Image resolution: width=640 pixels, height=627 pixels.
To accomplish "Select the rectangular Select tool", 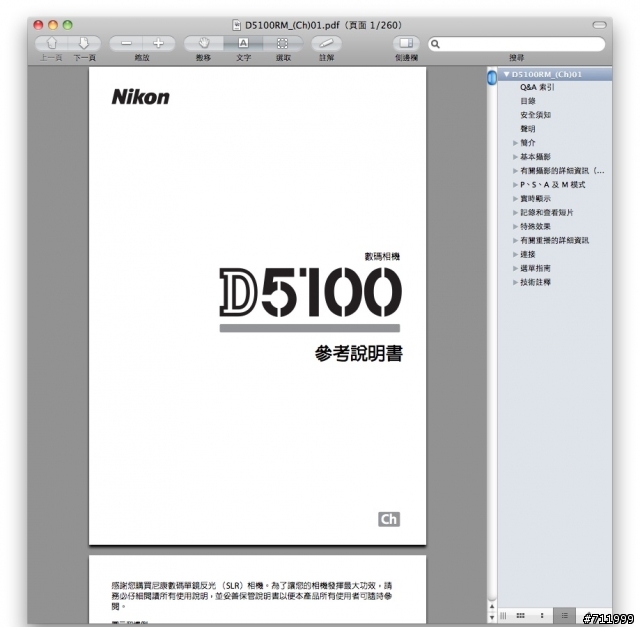I will point(283,43).
